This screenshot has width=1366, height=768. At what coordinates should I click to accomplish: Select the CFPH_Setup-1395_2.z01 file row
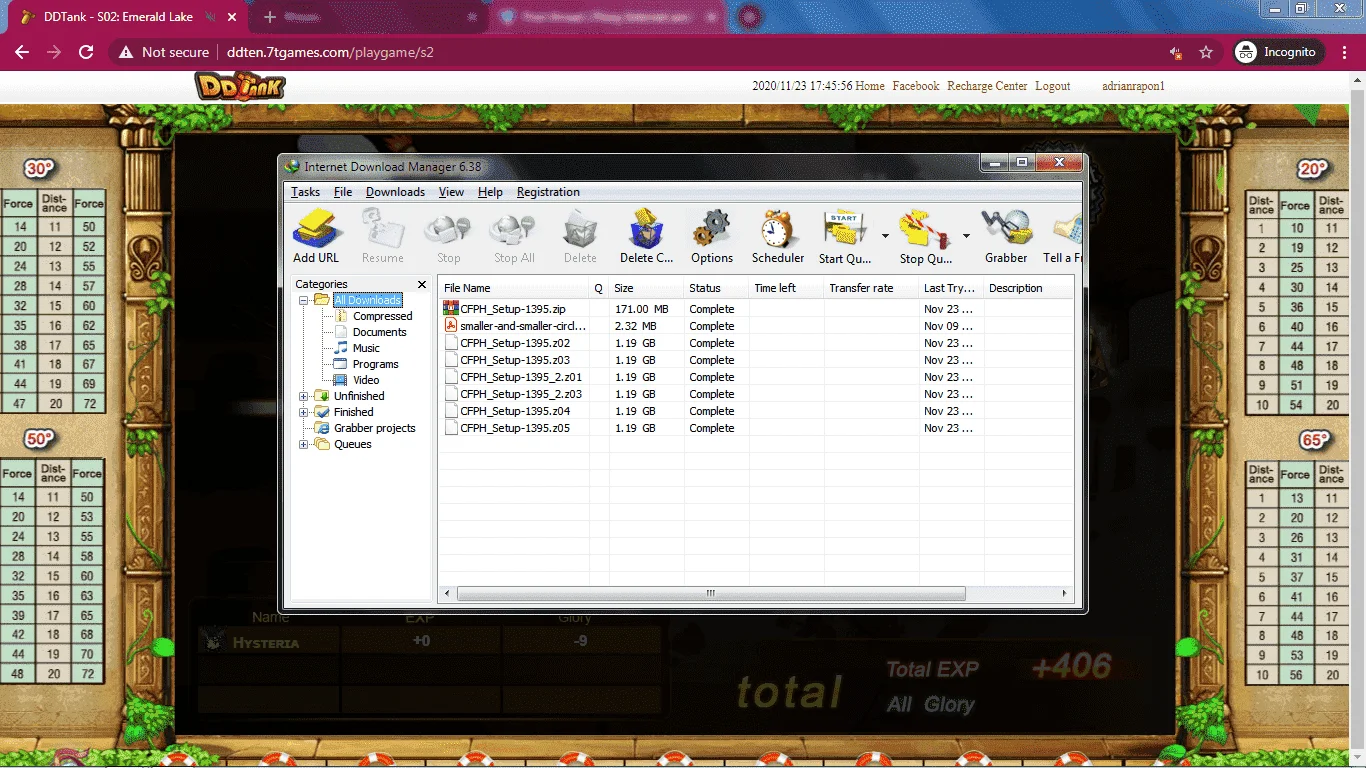756,377
